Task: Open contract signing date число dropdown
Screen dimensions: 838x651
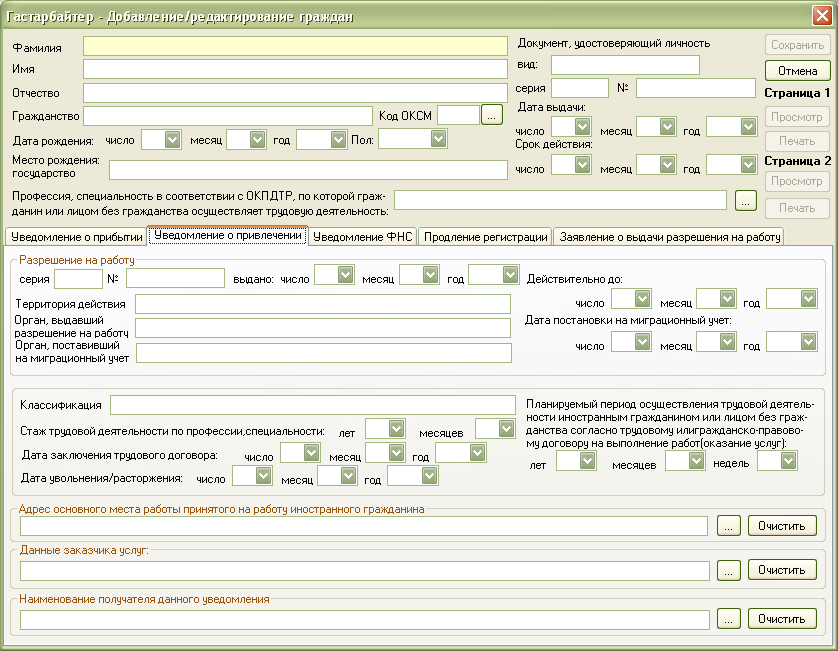Action: 312,453
